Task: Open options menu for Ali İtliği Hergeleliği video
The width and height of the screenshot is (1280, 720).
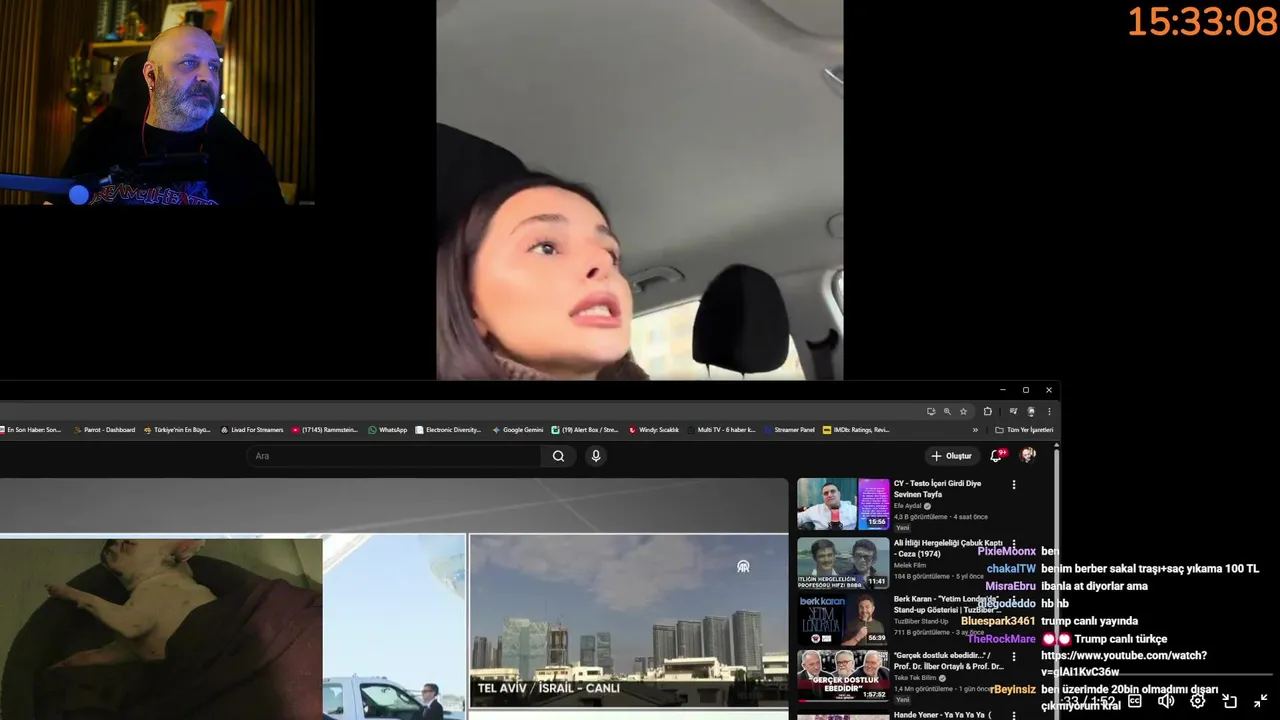Action: coord(1014,544)
